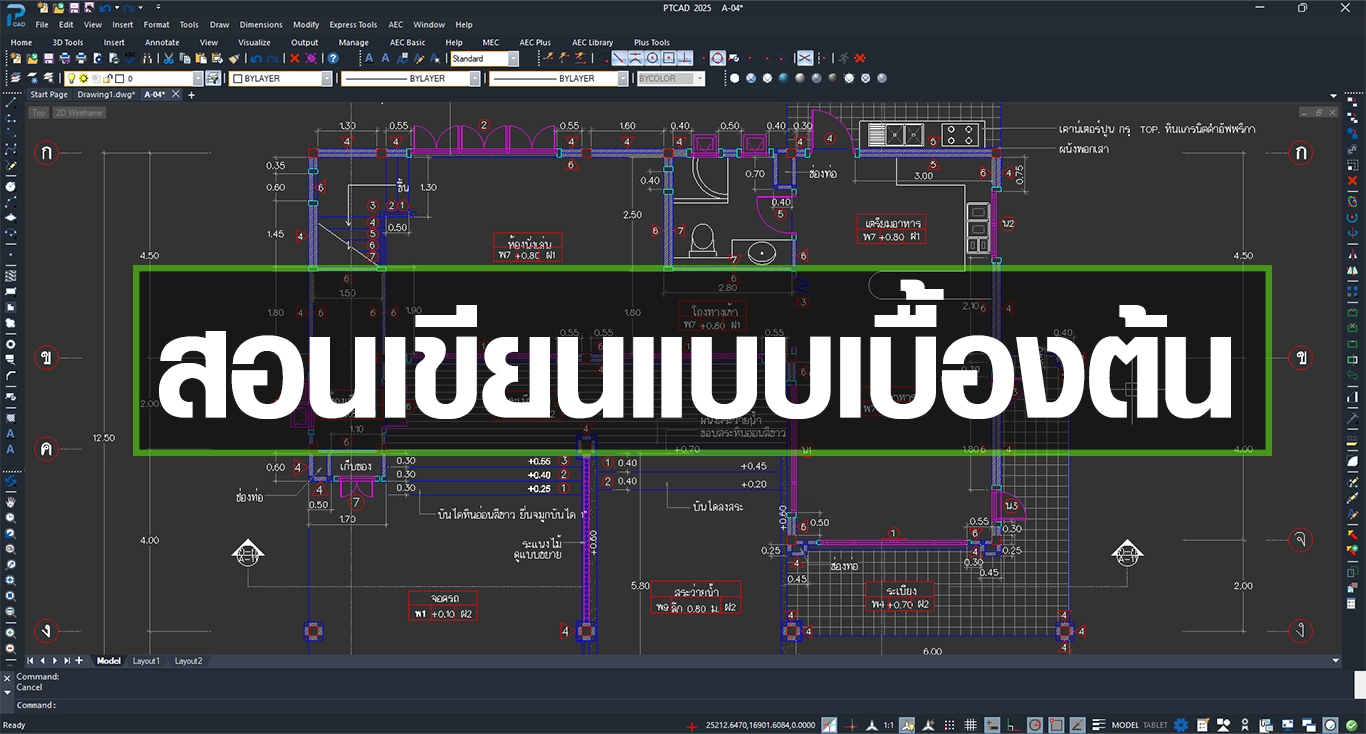Viewport: 1366px width, 734px height.
Task: Switch to the Layout1 tab
Action: click(x=146, y=661)
